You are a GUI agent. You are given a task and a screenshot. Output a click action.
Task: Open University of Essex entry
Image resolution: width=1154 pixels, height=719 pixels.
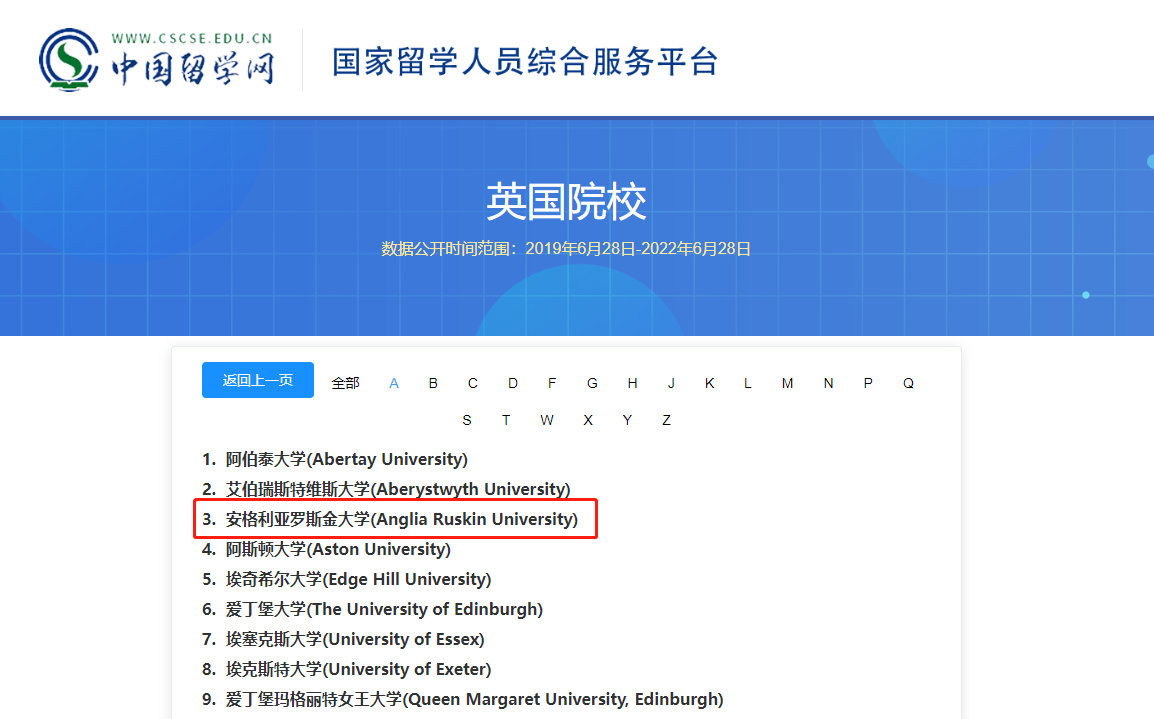point(354,639)
